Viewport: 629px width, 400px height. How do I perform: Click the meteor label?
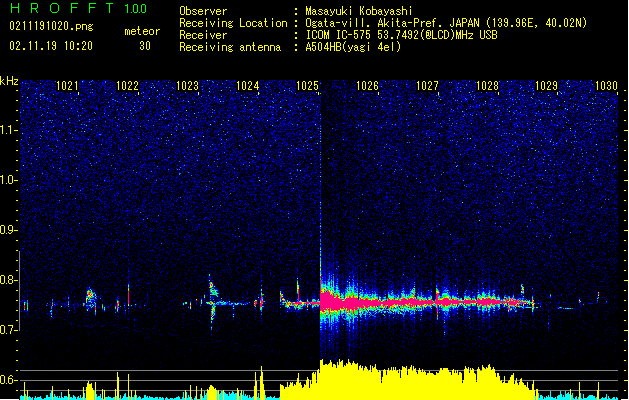coord(142,31)
